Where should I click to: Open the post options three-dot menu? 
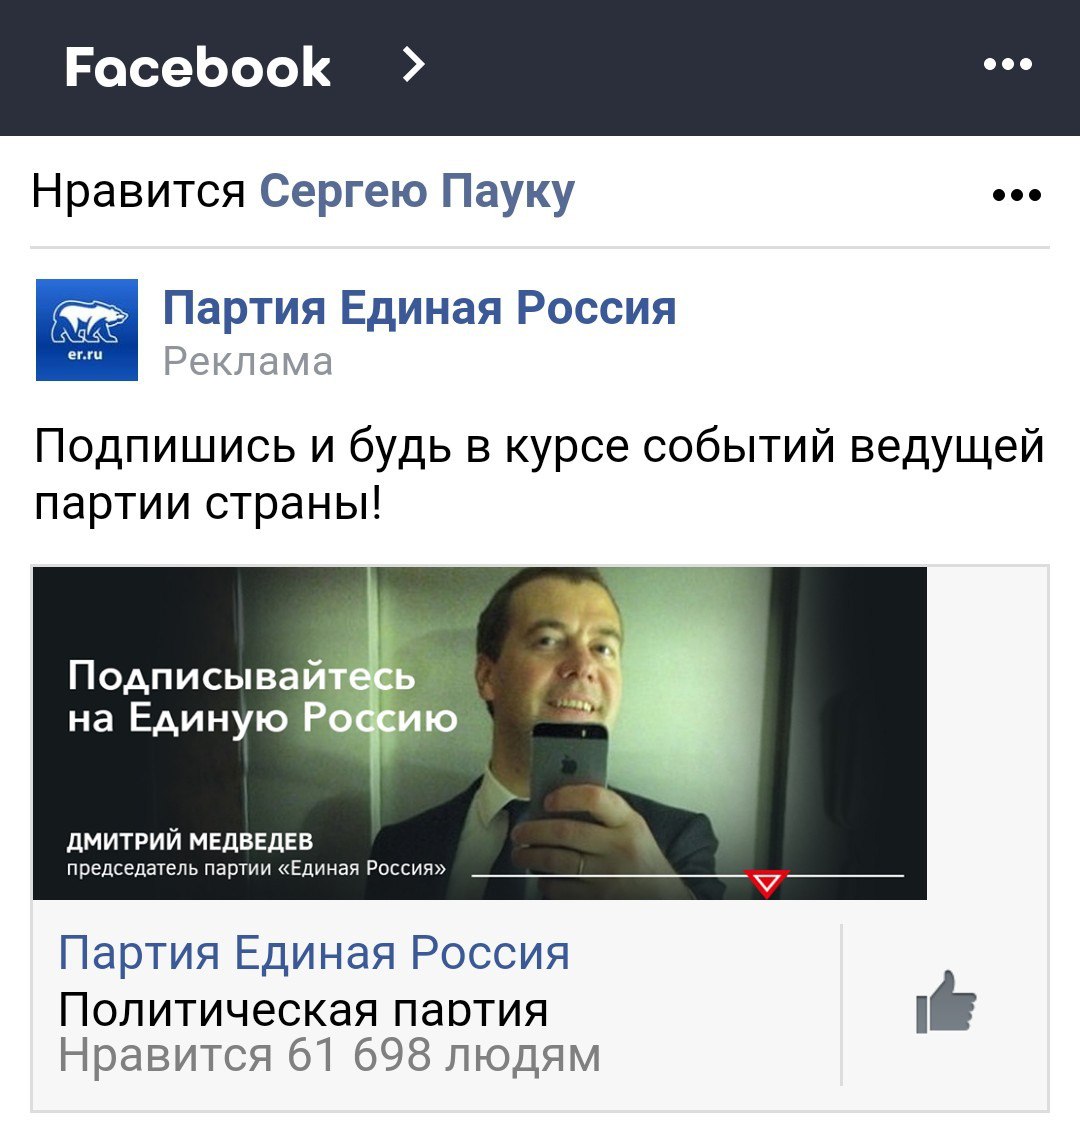coord(1016,194)
